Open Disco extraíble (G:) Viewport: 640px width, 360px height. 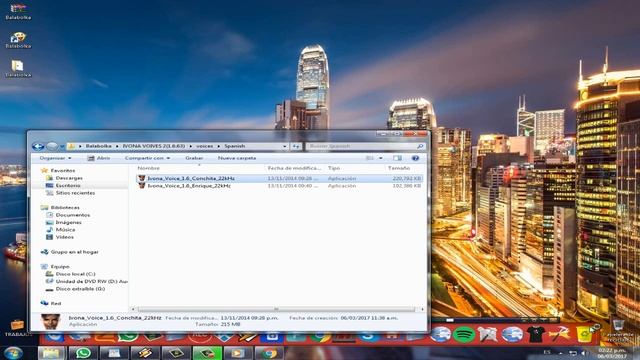tap(80, 289)
